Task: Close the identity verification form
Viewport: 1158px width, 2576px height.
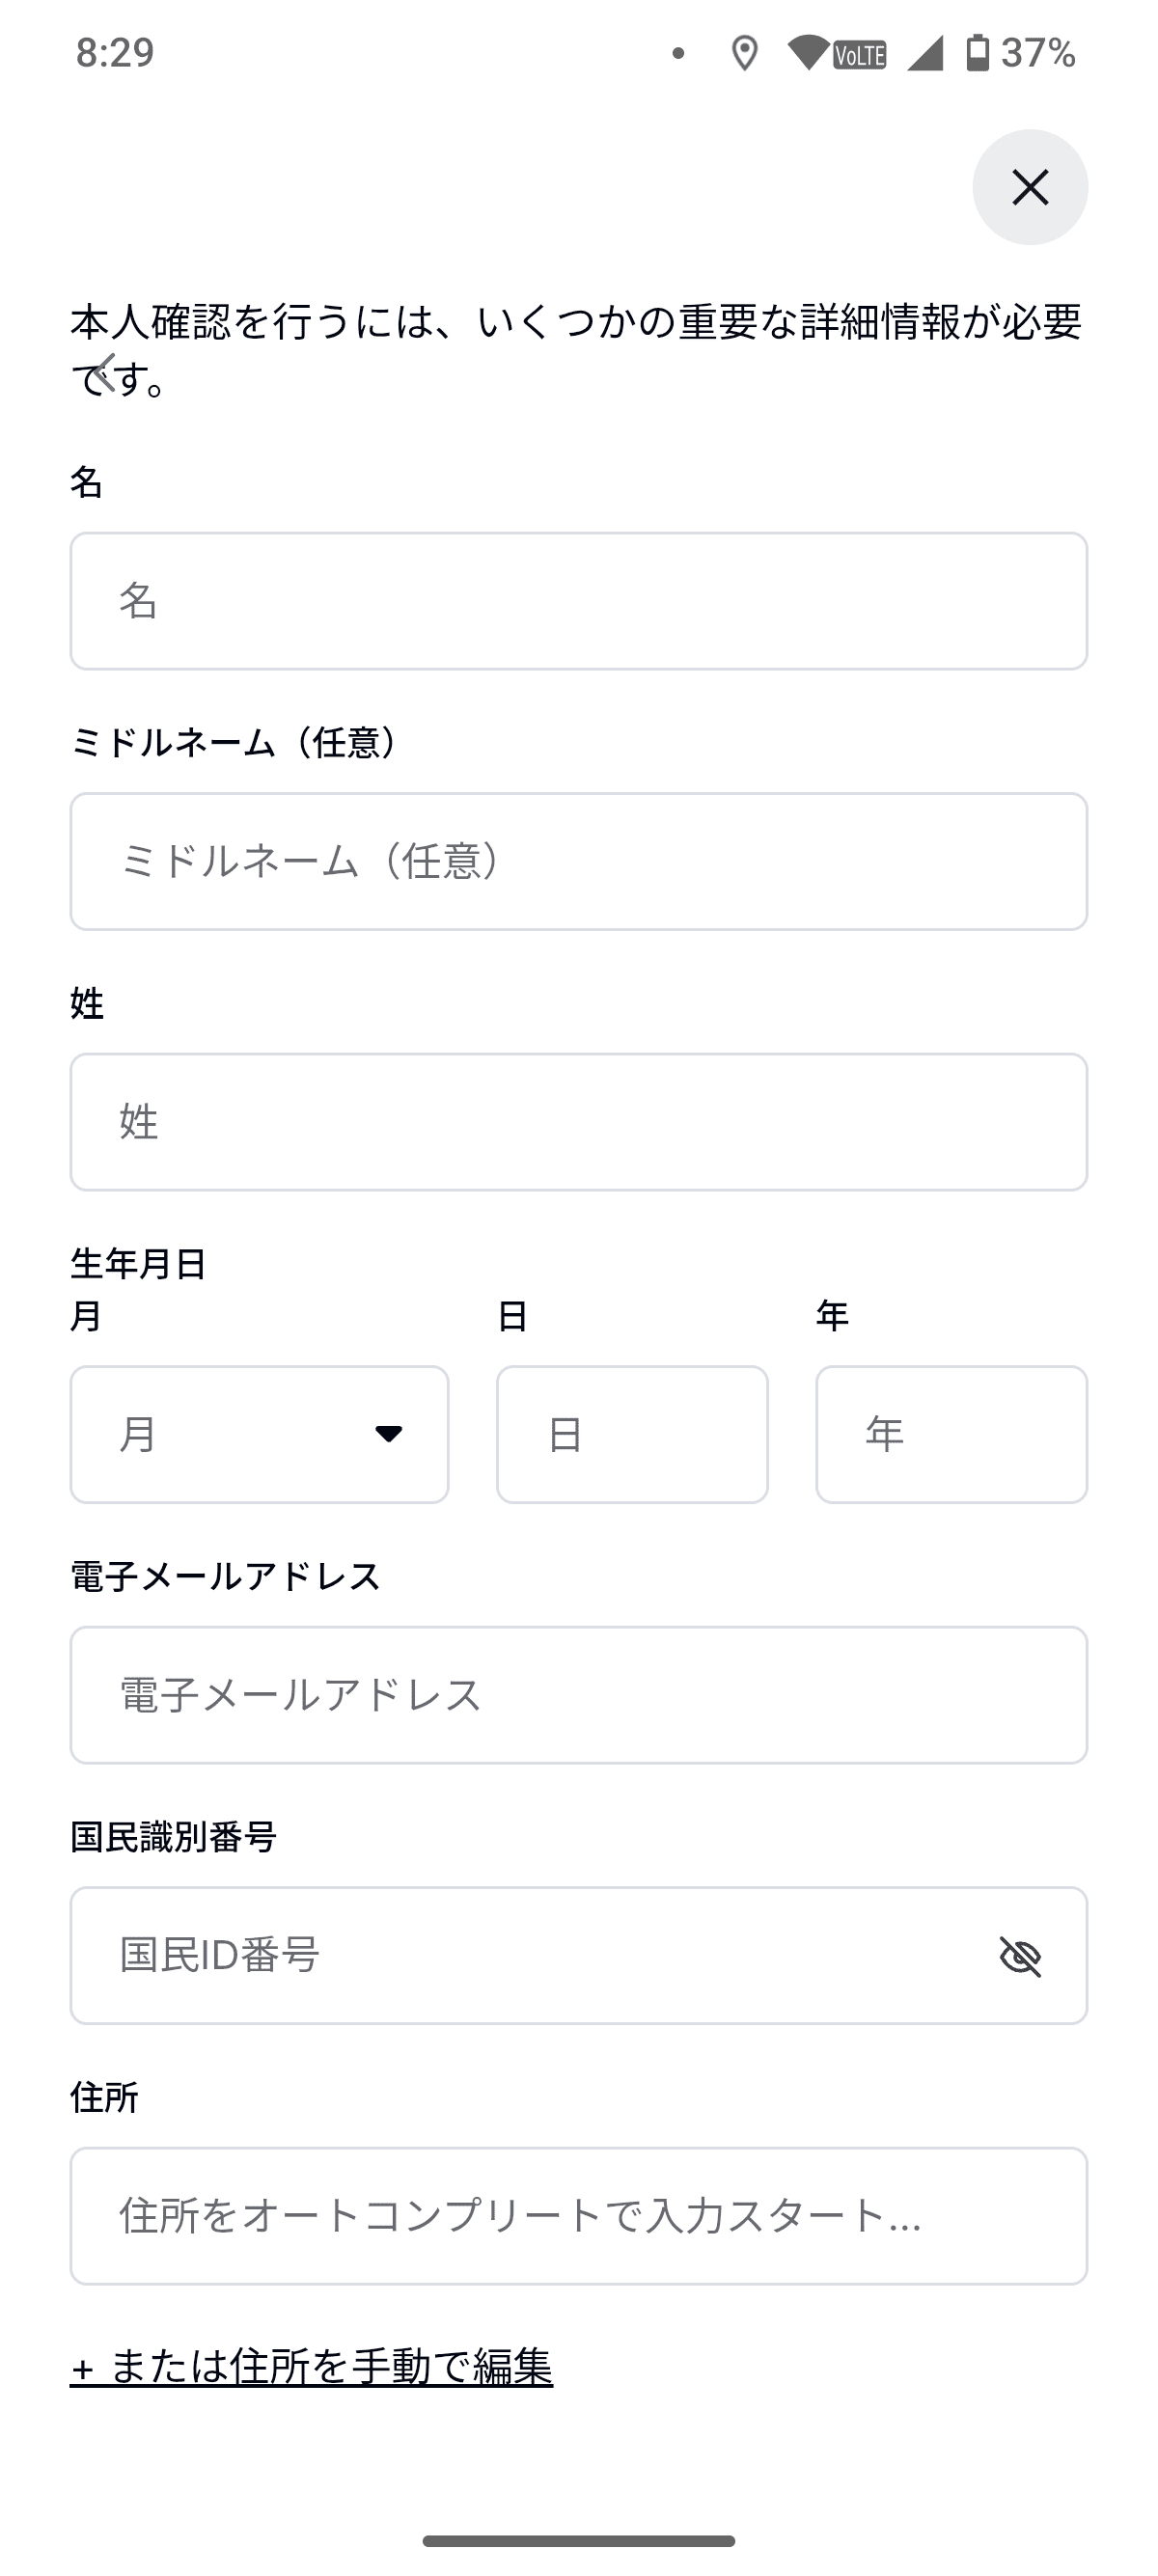Action: [x=1029, y=187]
